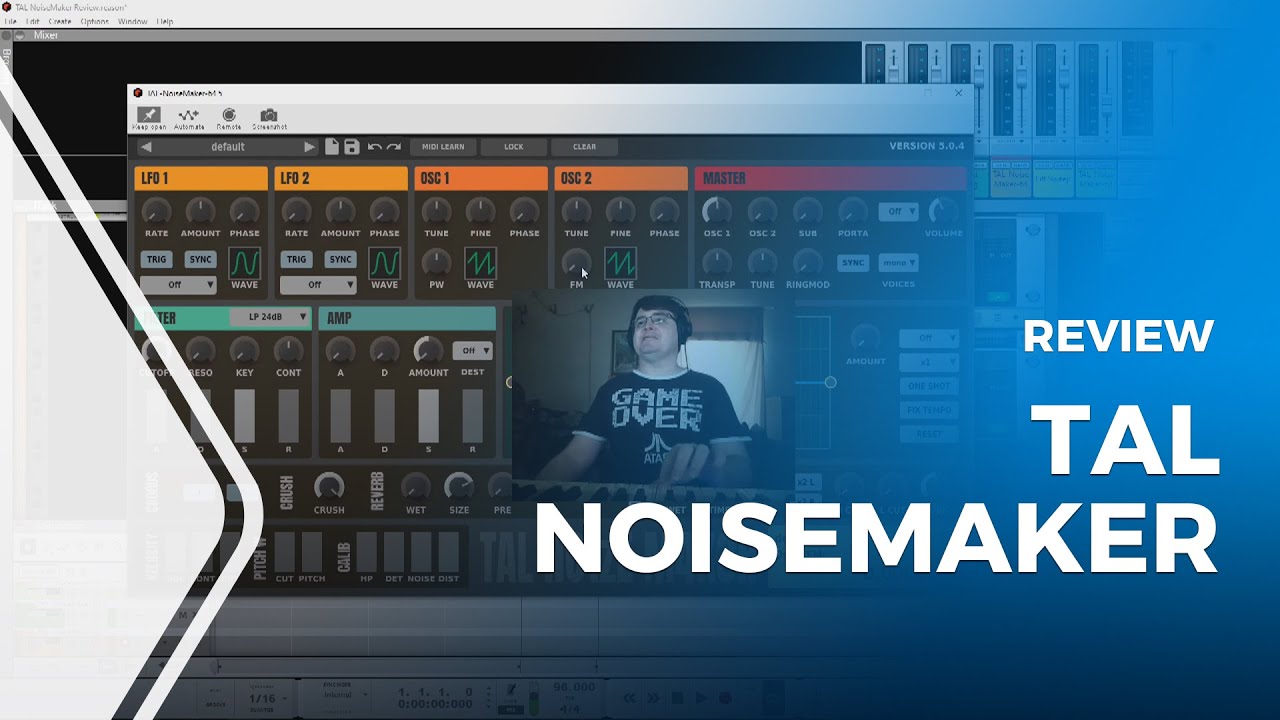The image size is (1280, 720).
Task: Open the Options menu
Action: coord(95,21)
